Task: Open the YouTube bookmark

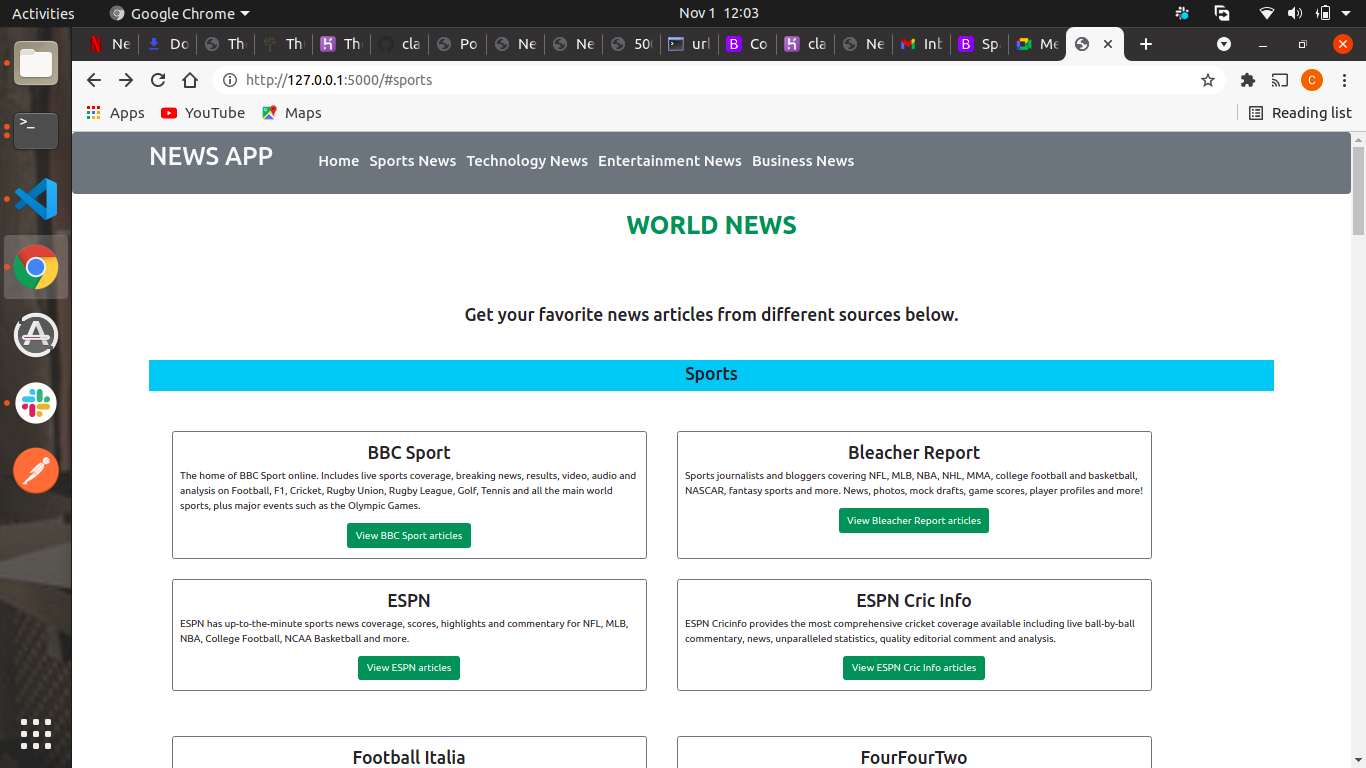Action: [203, 113]
